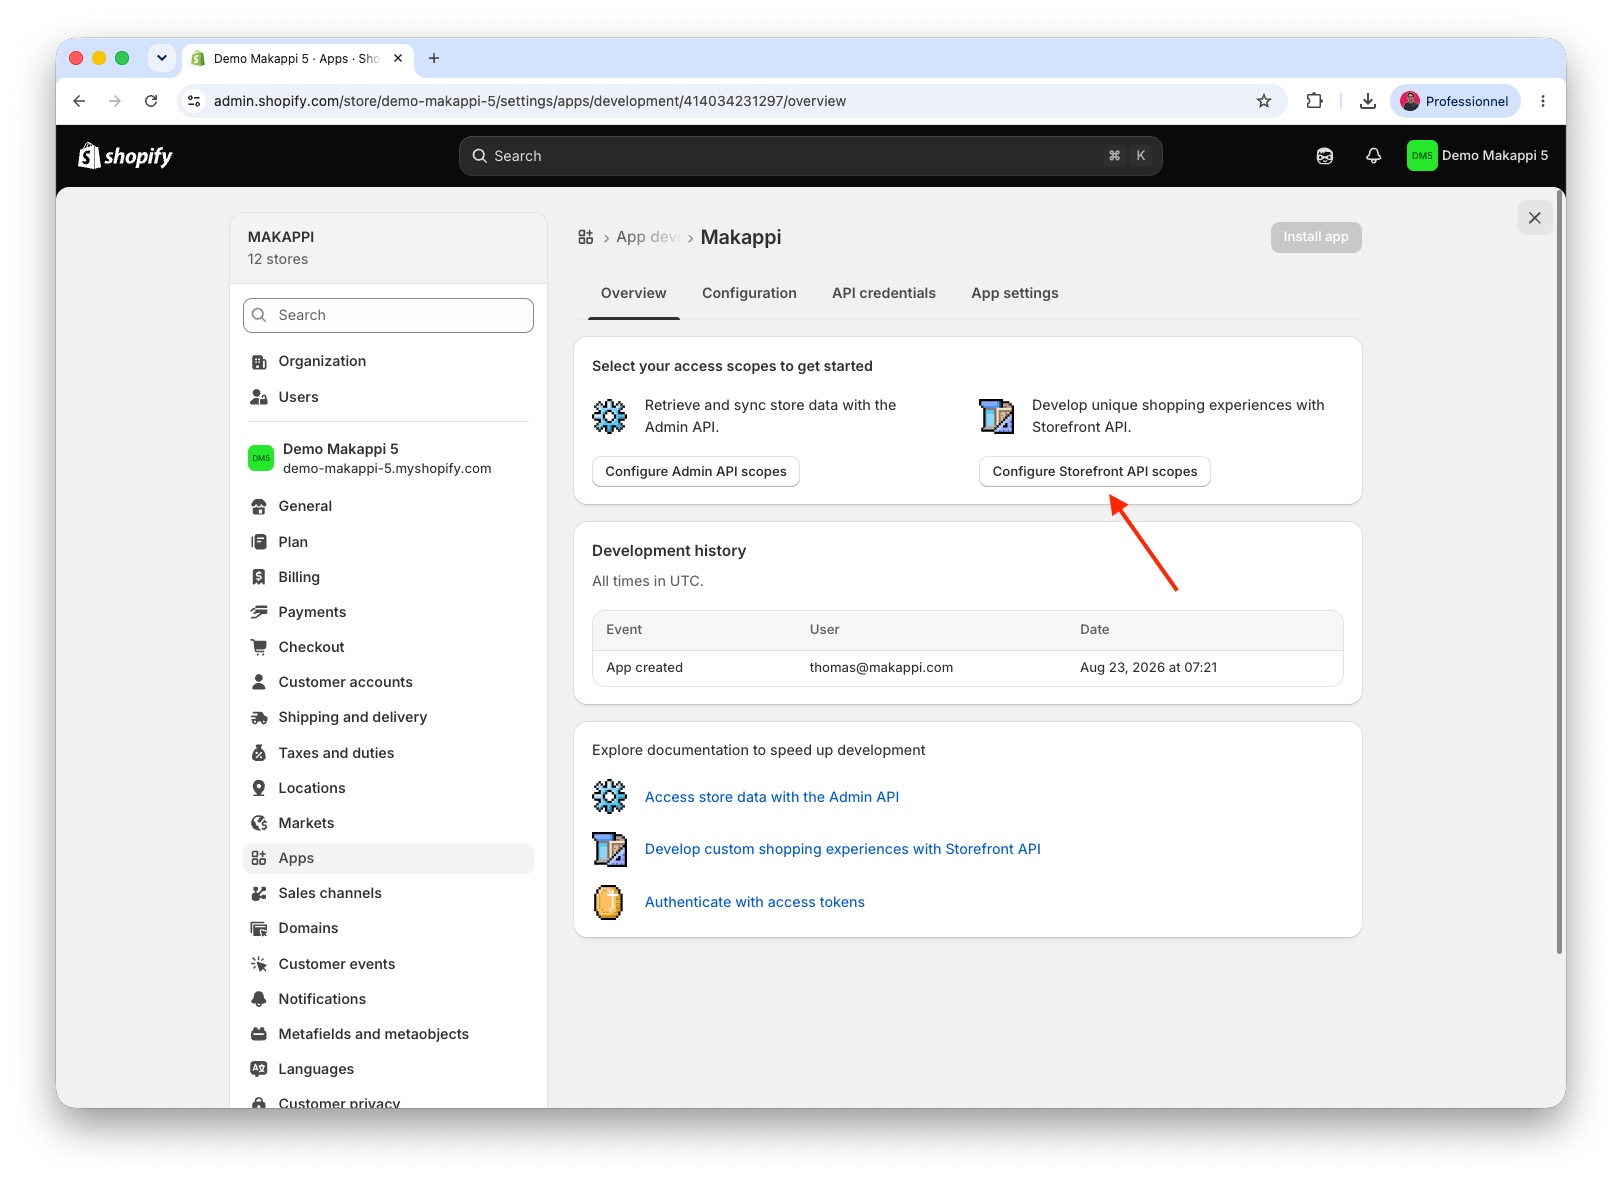Close the settings panel with the X
1622x1182 pixels.
click(1535, 218)
